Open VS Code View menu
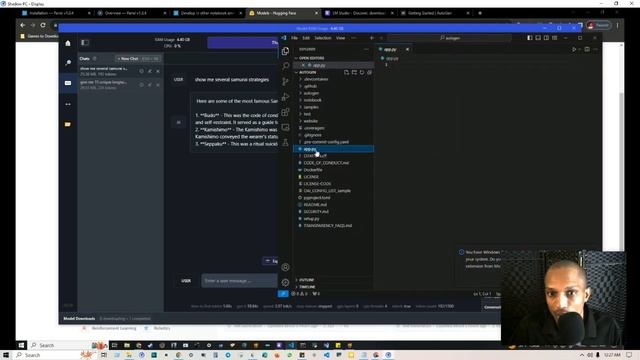The image size is (640, 360). 340,38
